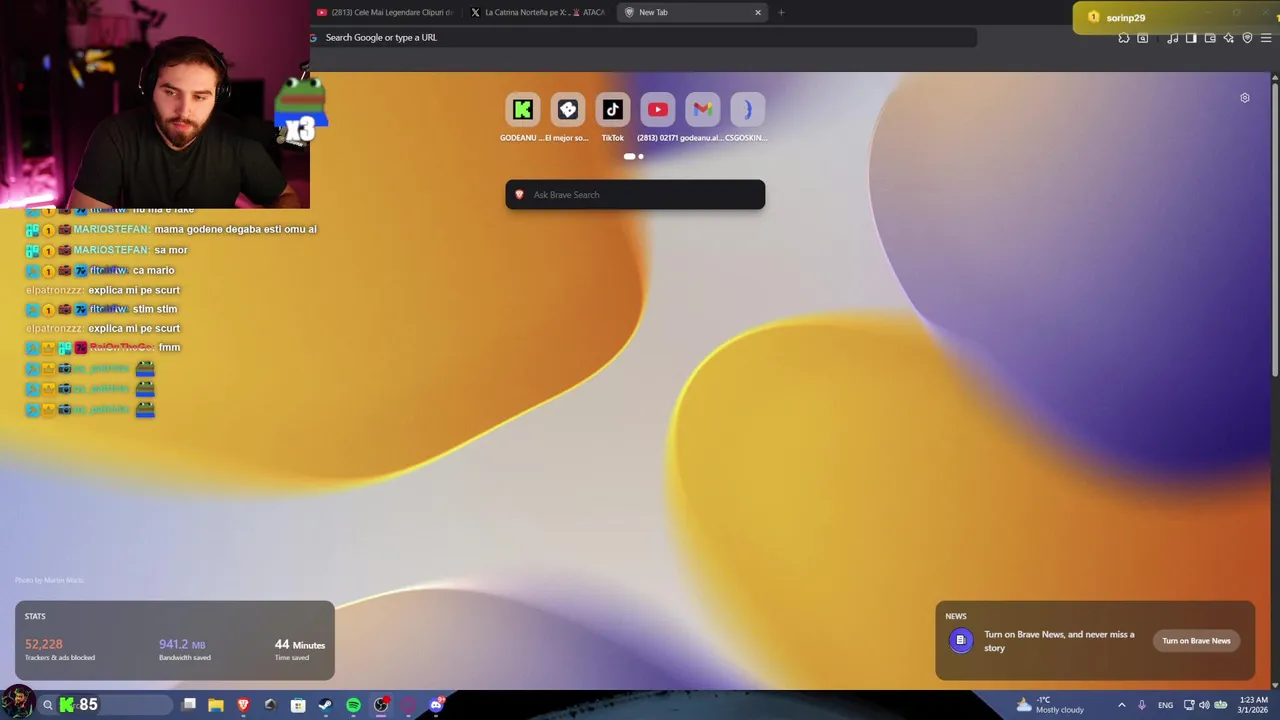
Task: Open Spotify from the taskbar
Action: click(353, 705)
